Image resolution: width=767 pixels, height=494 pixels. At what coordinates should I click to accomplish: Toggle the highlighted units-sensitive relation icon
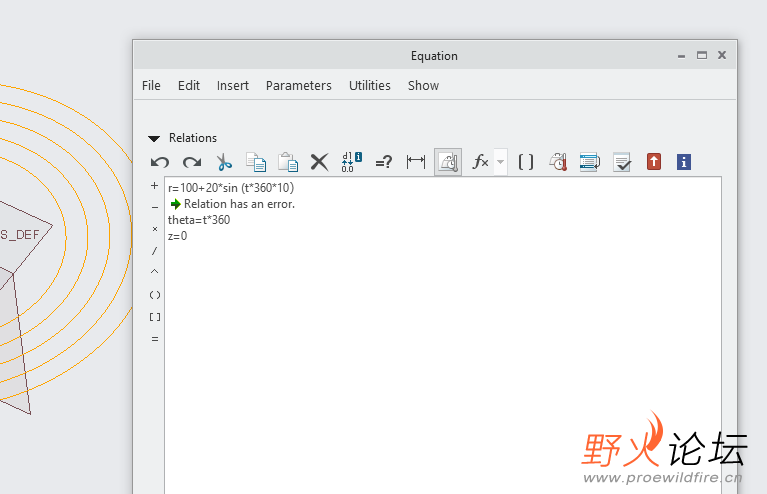click(x=448, y=162)
